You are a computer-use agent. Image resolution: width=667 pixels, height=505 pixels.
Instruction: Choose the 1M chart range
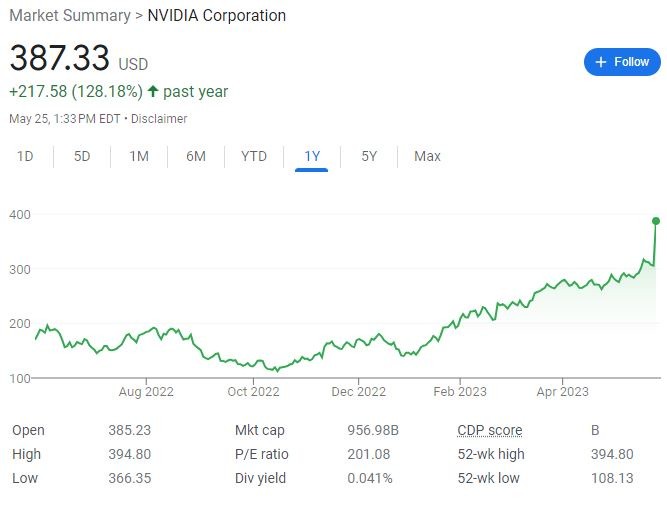tap(139, 156)
